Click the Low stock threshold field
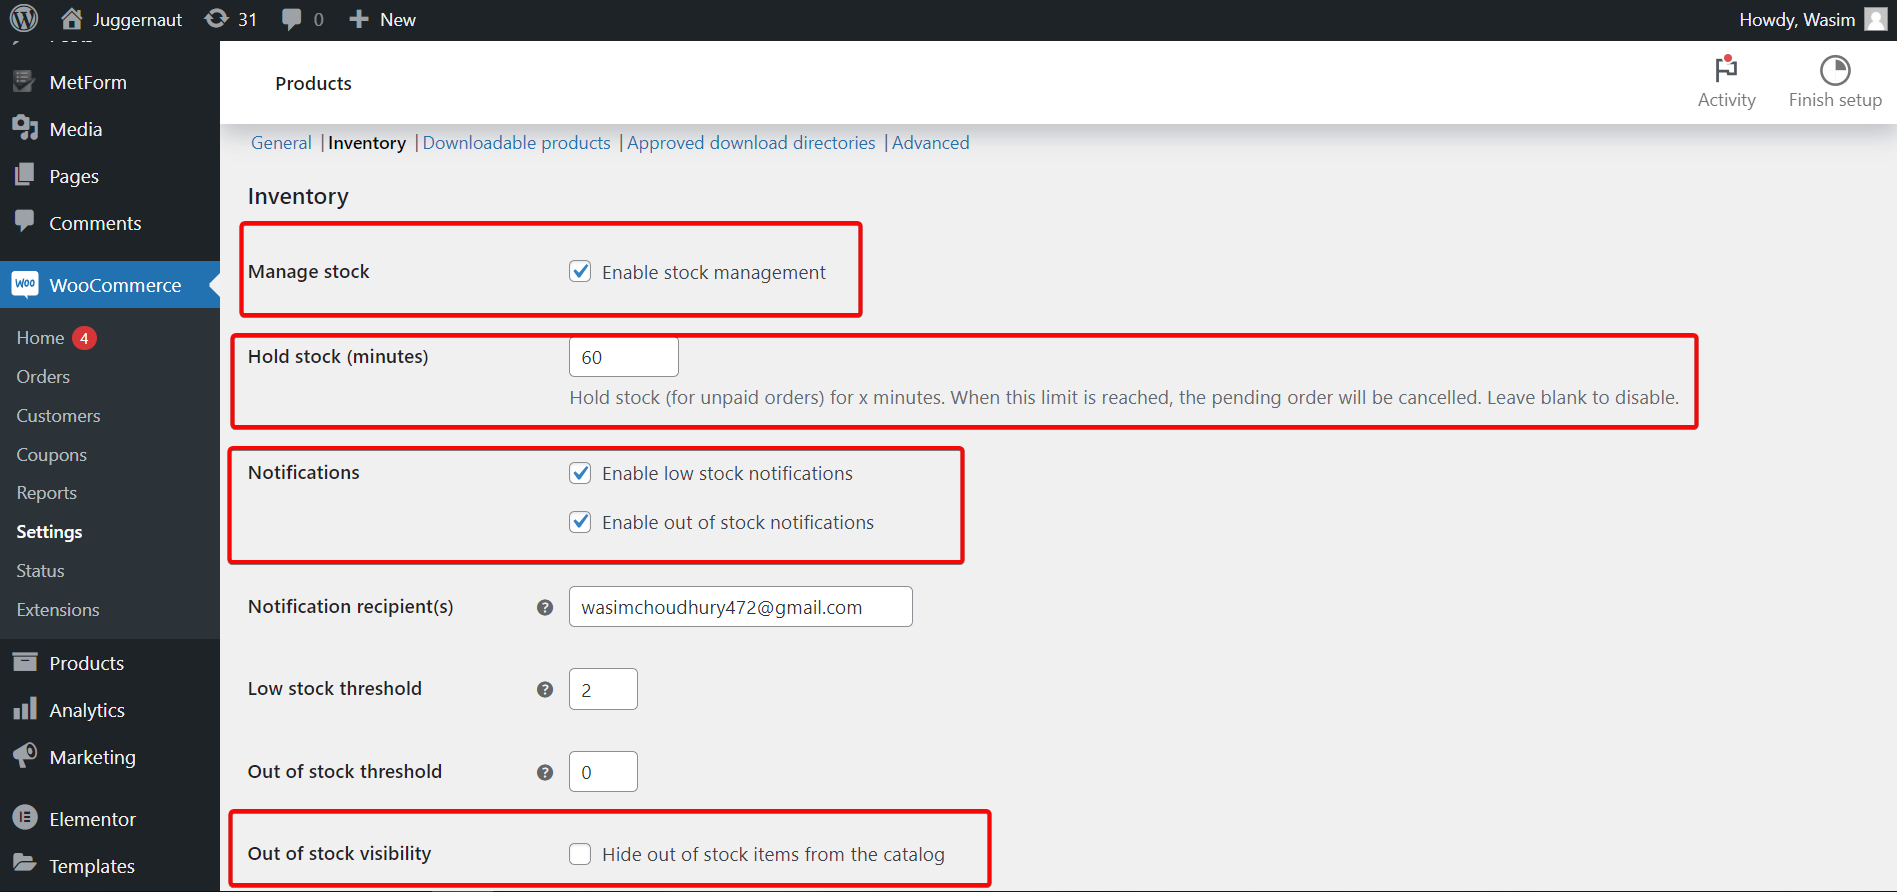Image resolution: width=1897 pixels, height=892 pixels. pyautogui.click(x=603, y=689)
